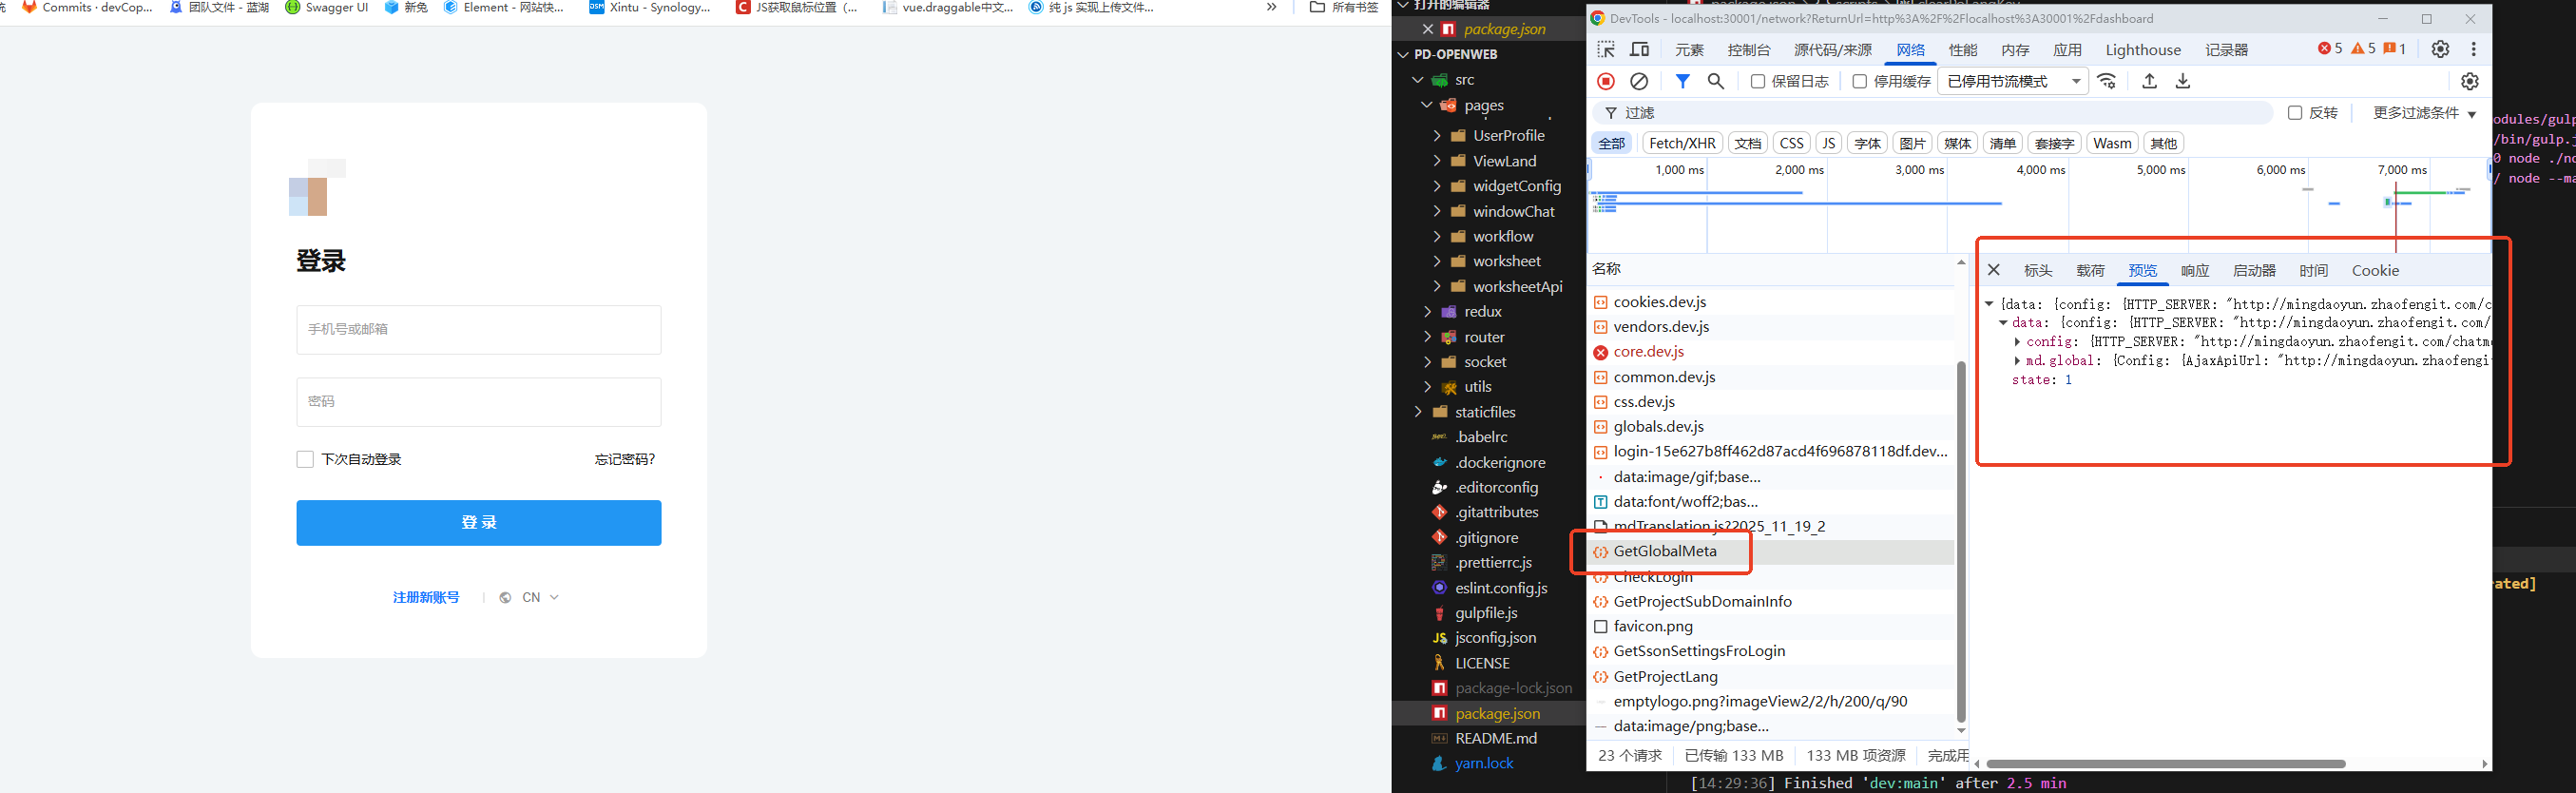Click the orange warnings count indicator
2576x793 pixels.
pos(2363,49)
